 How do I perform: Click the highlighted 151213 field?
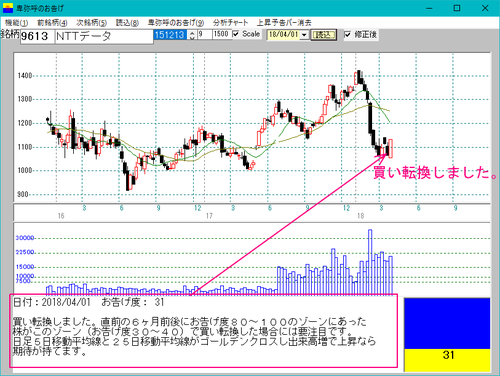click(x=170, y=35)
